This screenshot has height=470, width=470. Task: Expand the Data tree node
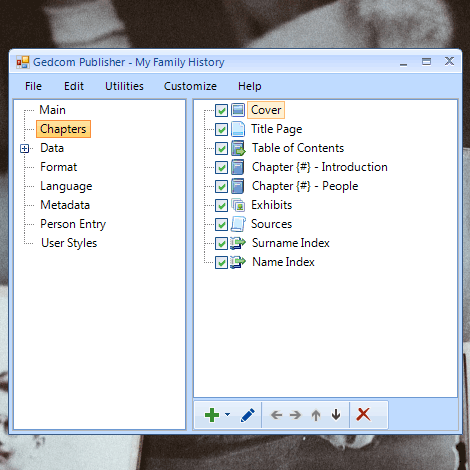click(25, 148)
